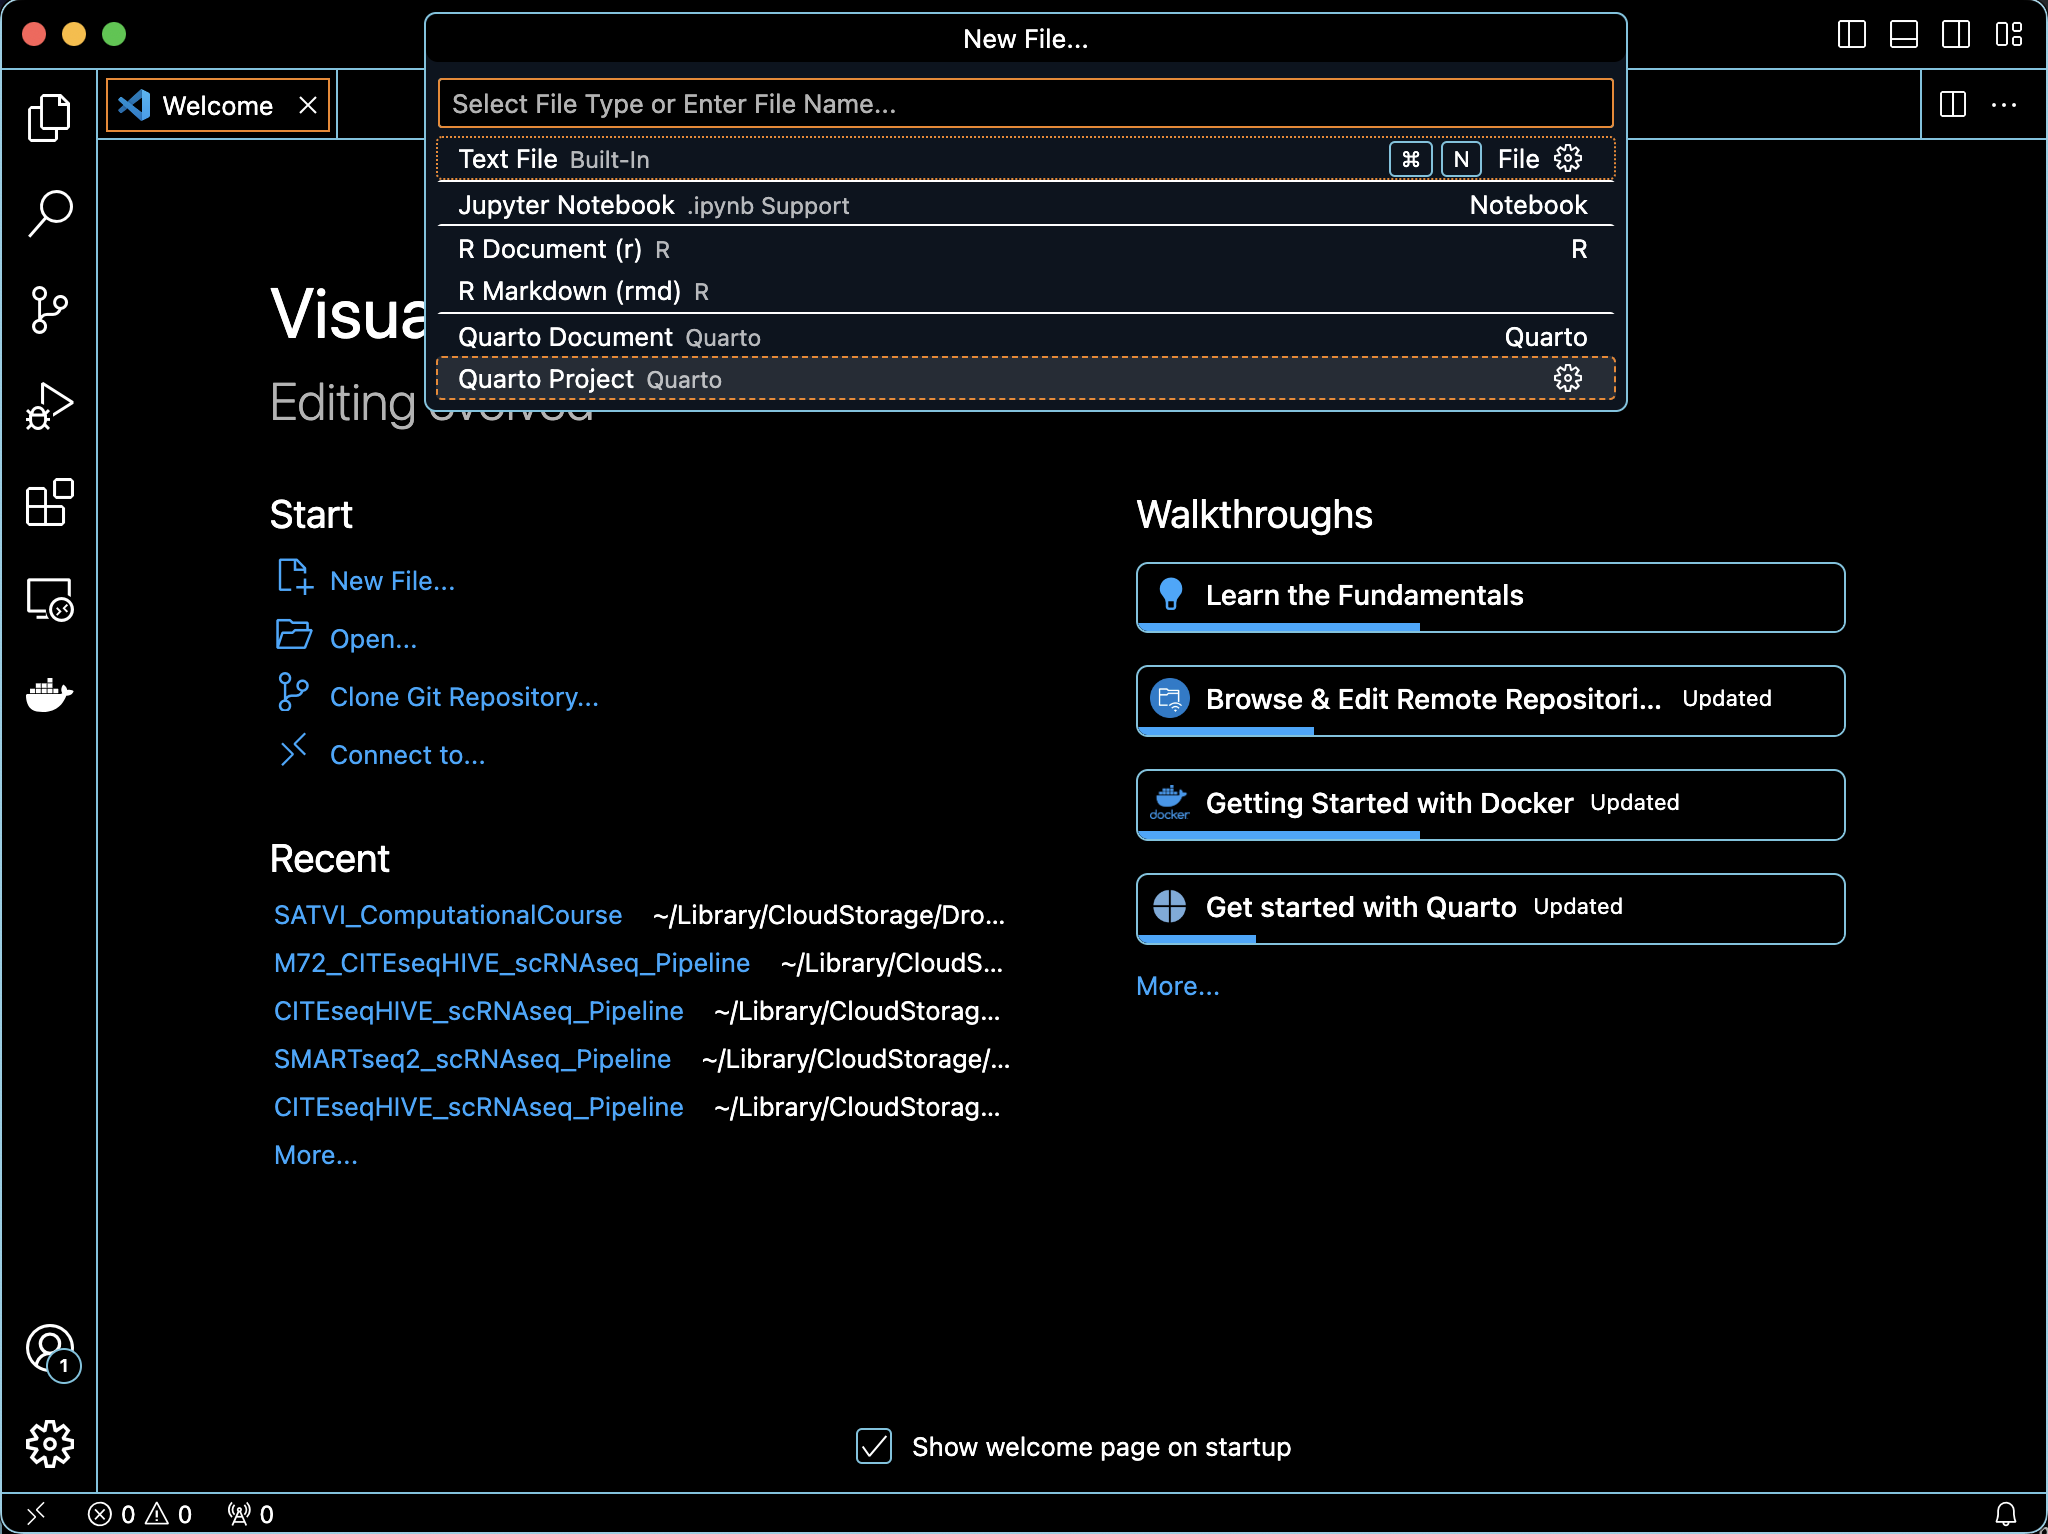
Task: Open the editor More Actions ellipsis
Action: [x=2004, y=104]
